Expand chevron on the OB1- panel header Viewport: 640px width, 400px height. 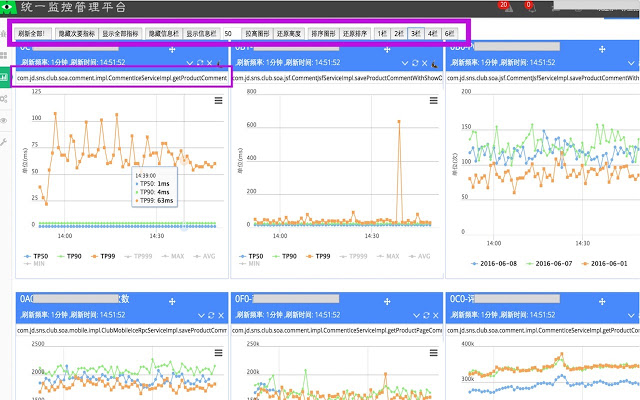coord(404,63)
